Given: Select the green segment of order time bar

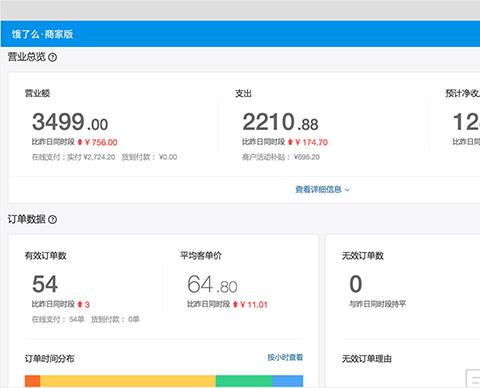Looking at the screenshot, I should 244,381.
